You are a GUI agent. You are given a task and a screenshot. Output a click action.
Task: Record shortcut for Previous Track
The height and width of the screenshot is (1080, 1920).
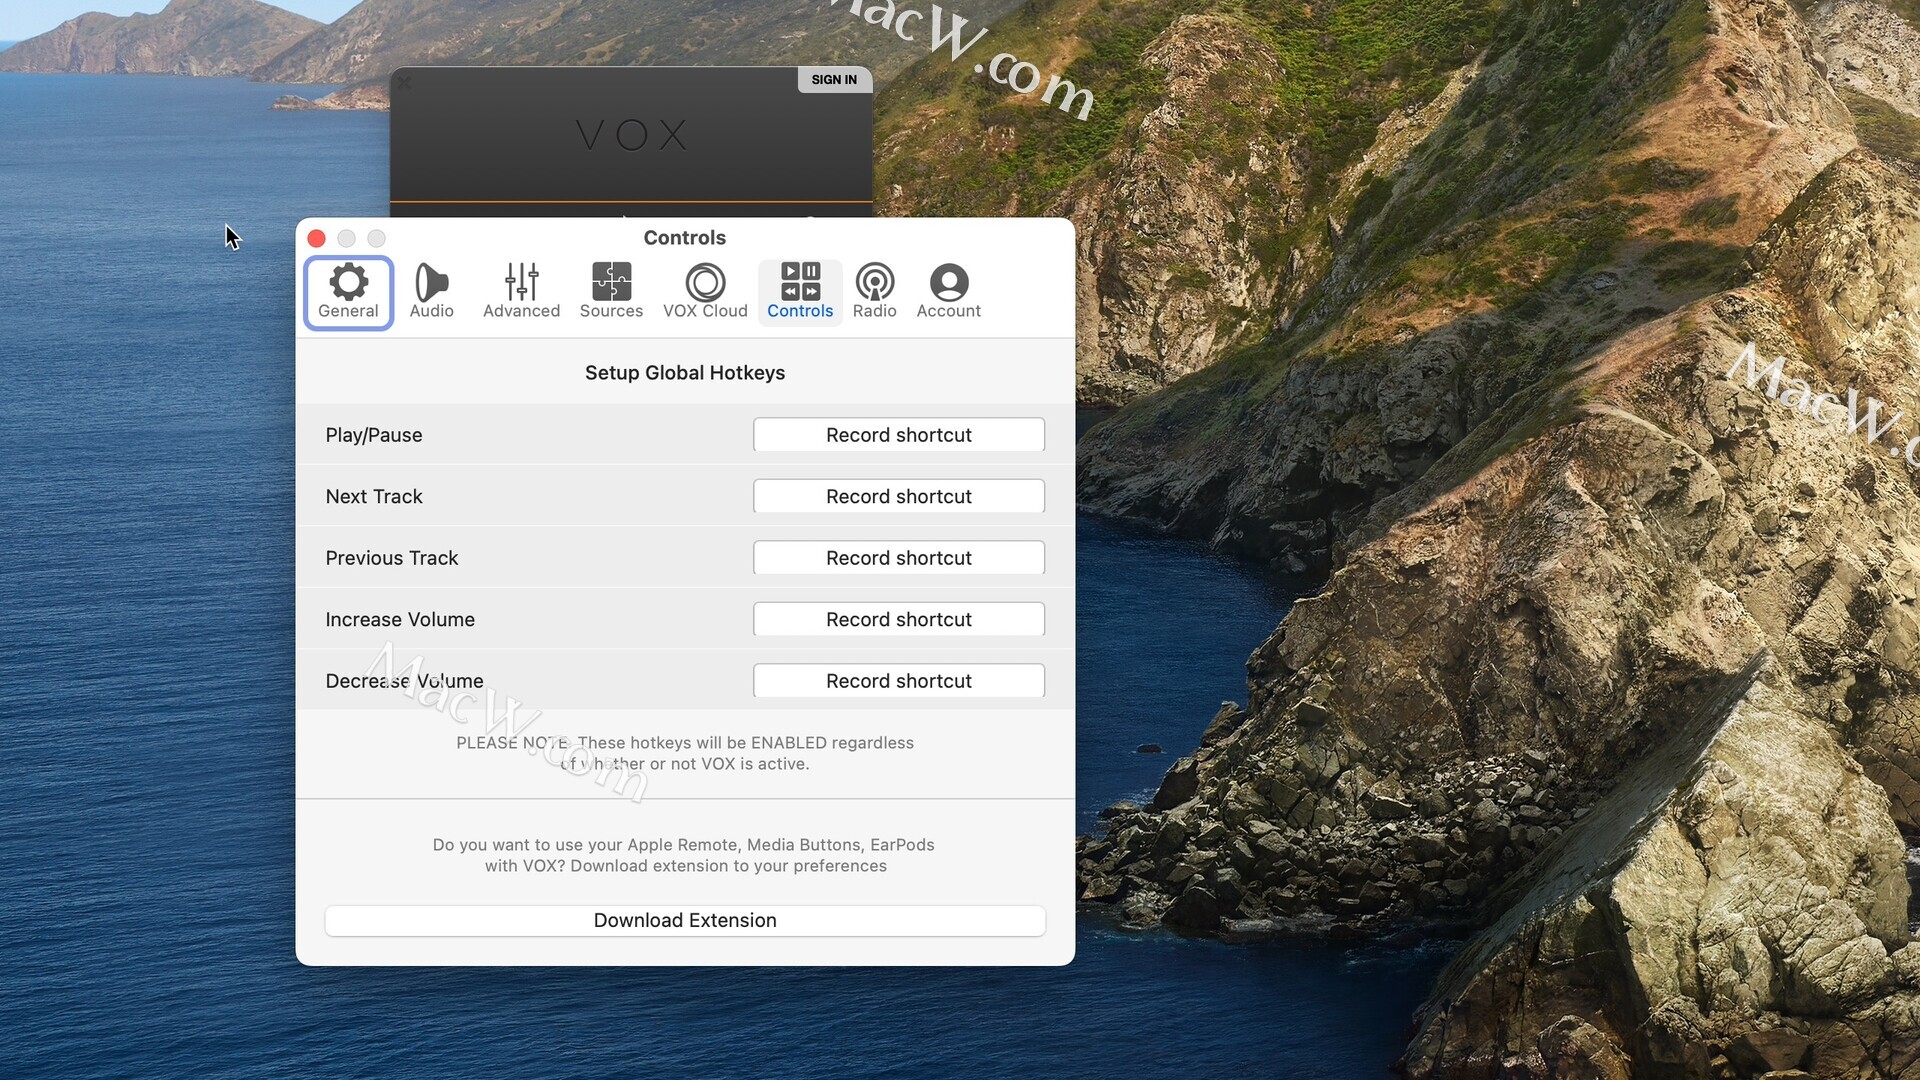pyautogui.click(x=899, y=558)
